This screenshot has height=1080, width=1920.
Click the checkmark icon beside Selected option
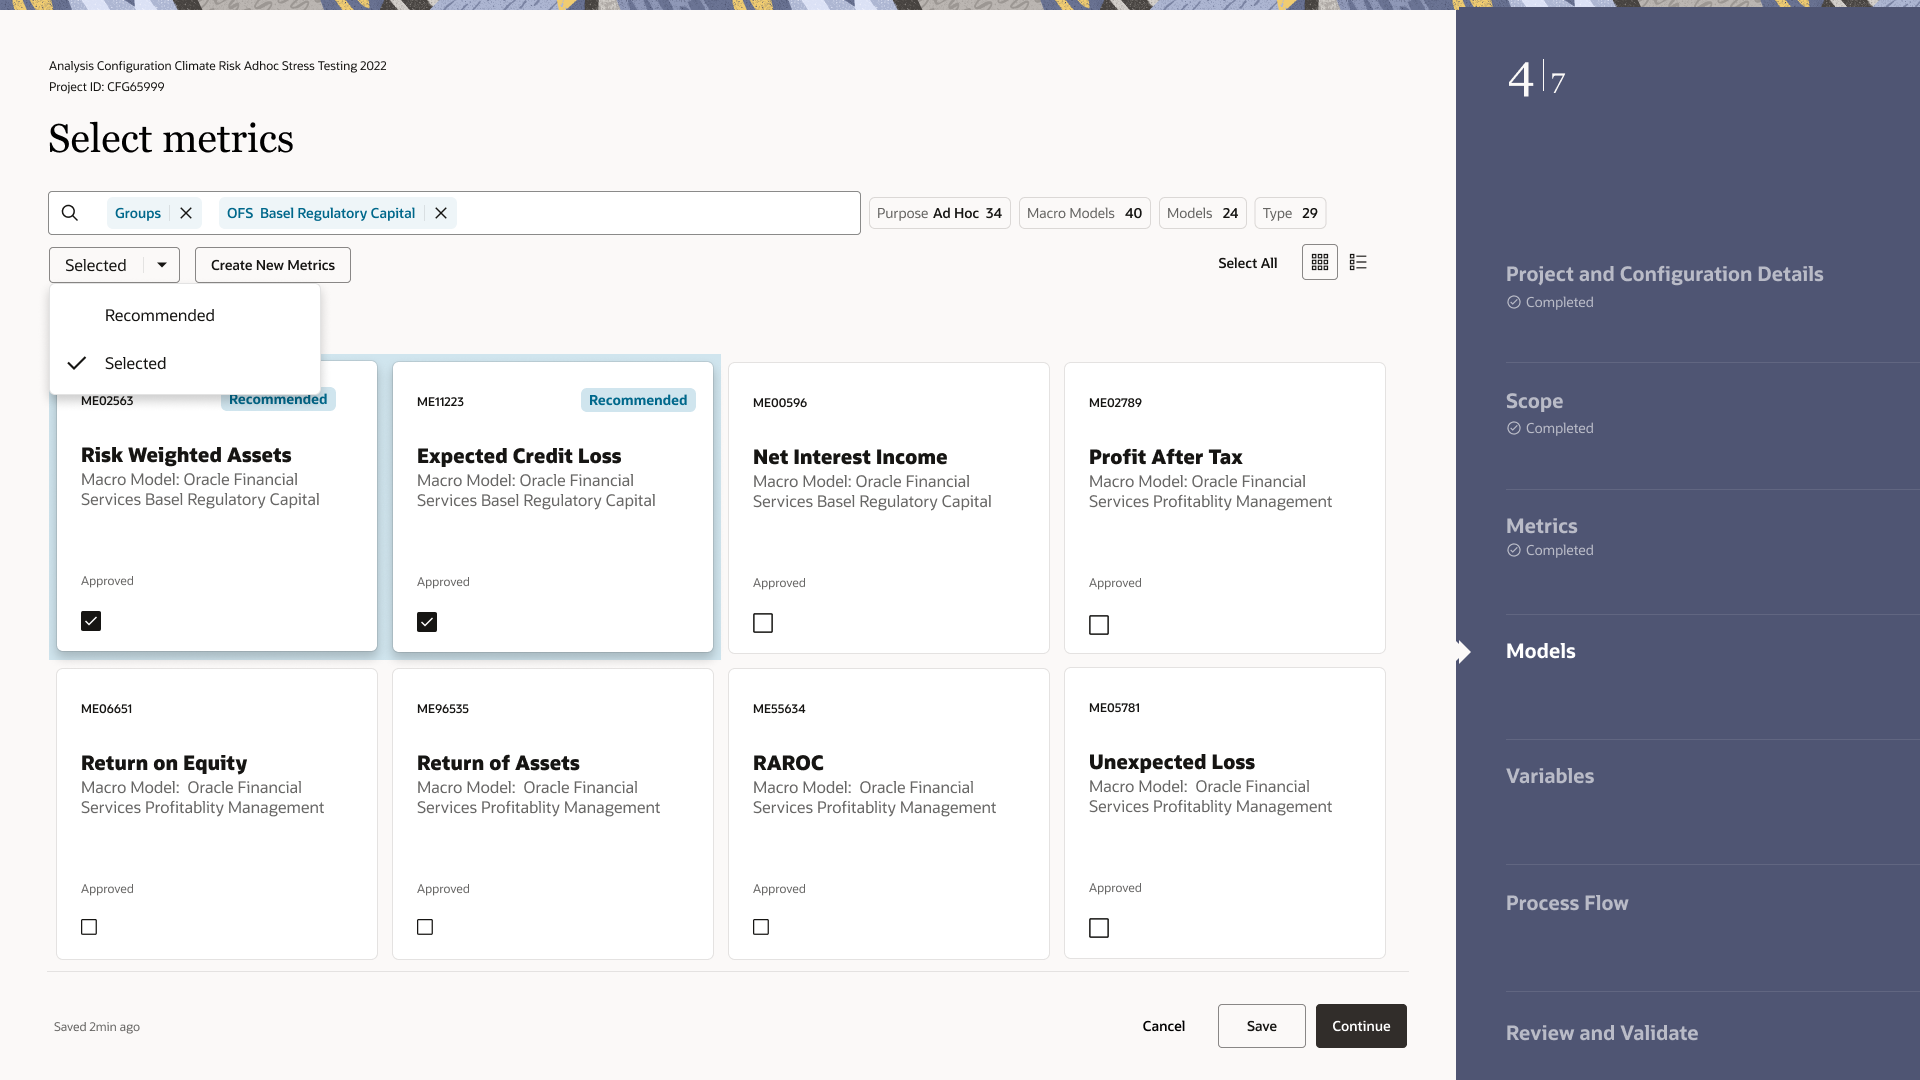click(77, 363)
